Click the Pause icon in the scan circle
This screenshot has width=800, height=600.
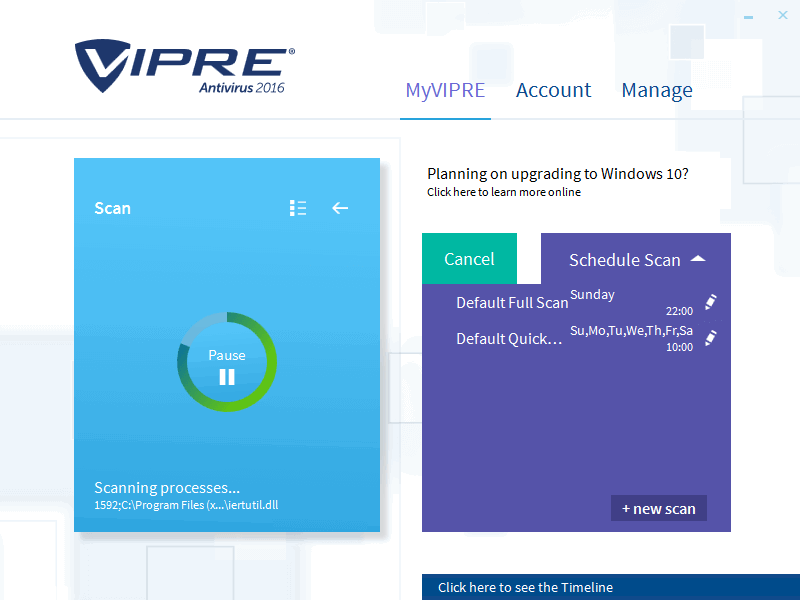226,376
